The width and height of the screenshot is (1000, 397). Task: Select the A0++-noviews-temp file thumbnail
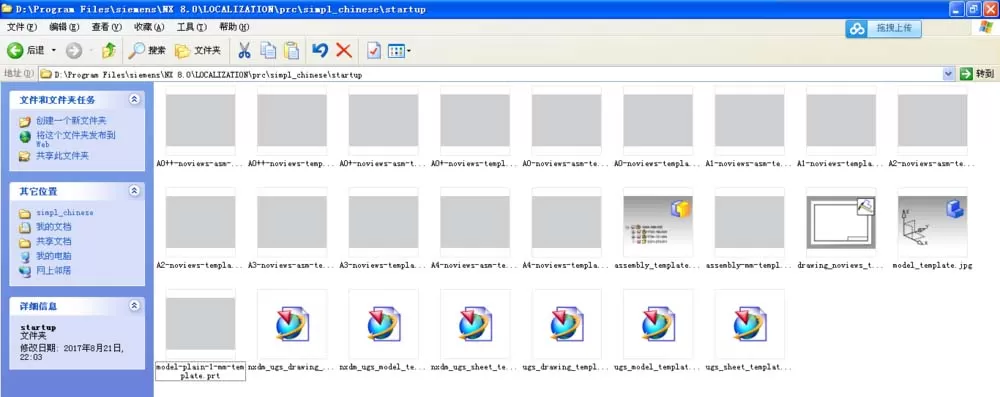pyautogui.click(x=292, y=121)
